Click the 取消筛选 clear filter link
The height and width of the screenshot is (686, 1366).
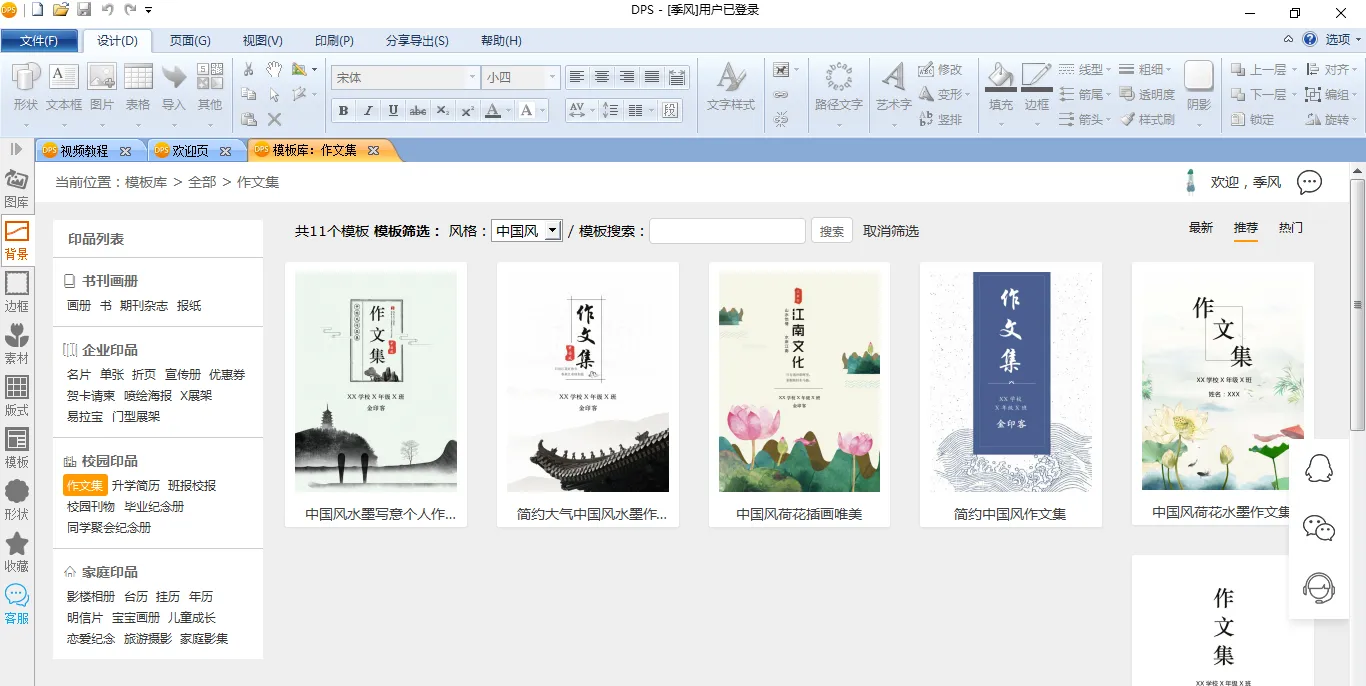coord(890,231)
